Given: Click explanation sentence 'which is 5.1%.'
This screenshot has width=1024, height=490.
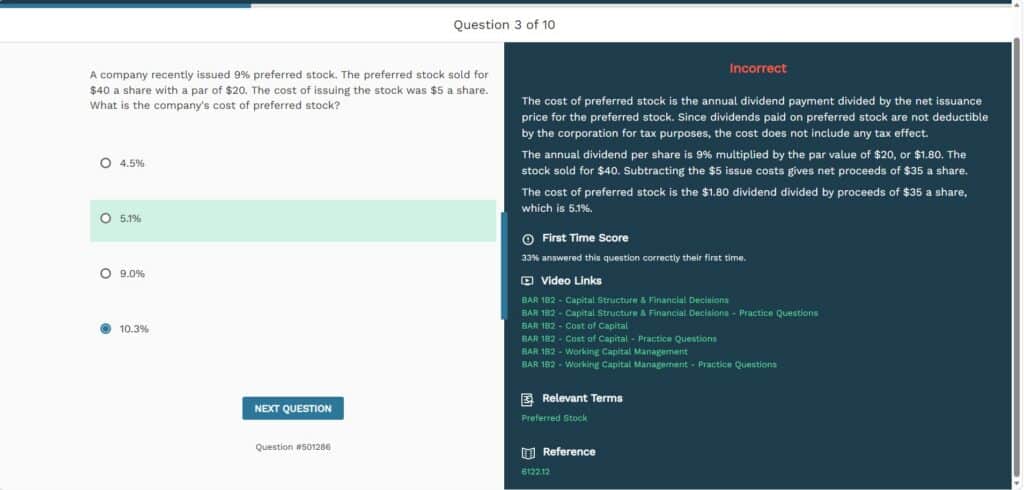Looking at the screenshot, I should (556, 208).
